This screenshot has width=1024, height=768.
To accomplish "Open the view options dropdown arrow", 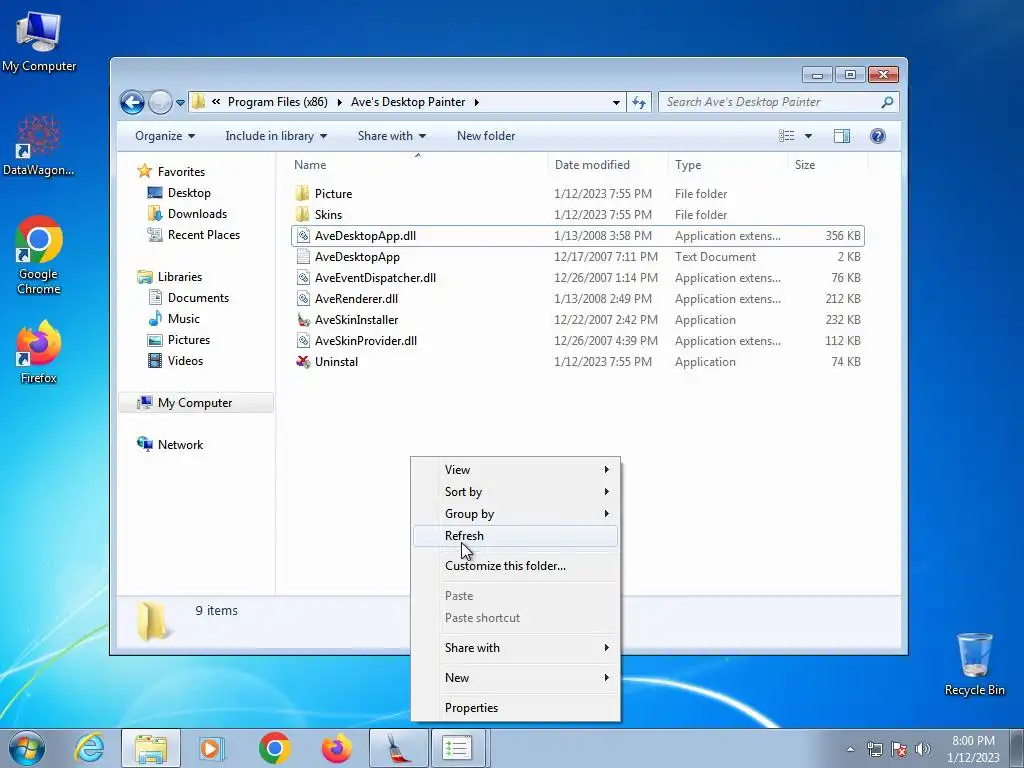I will coord(808,136).
